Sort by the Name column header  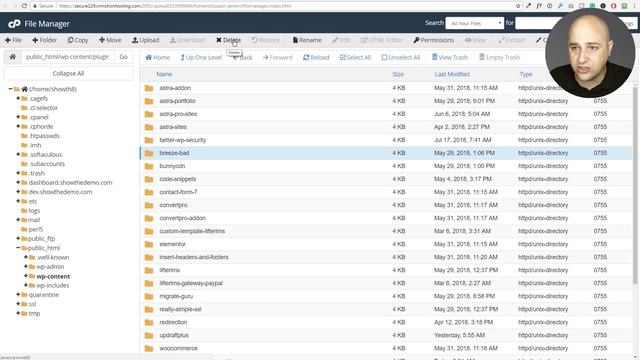(x=164, y=74)
